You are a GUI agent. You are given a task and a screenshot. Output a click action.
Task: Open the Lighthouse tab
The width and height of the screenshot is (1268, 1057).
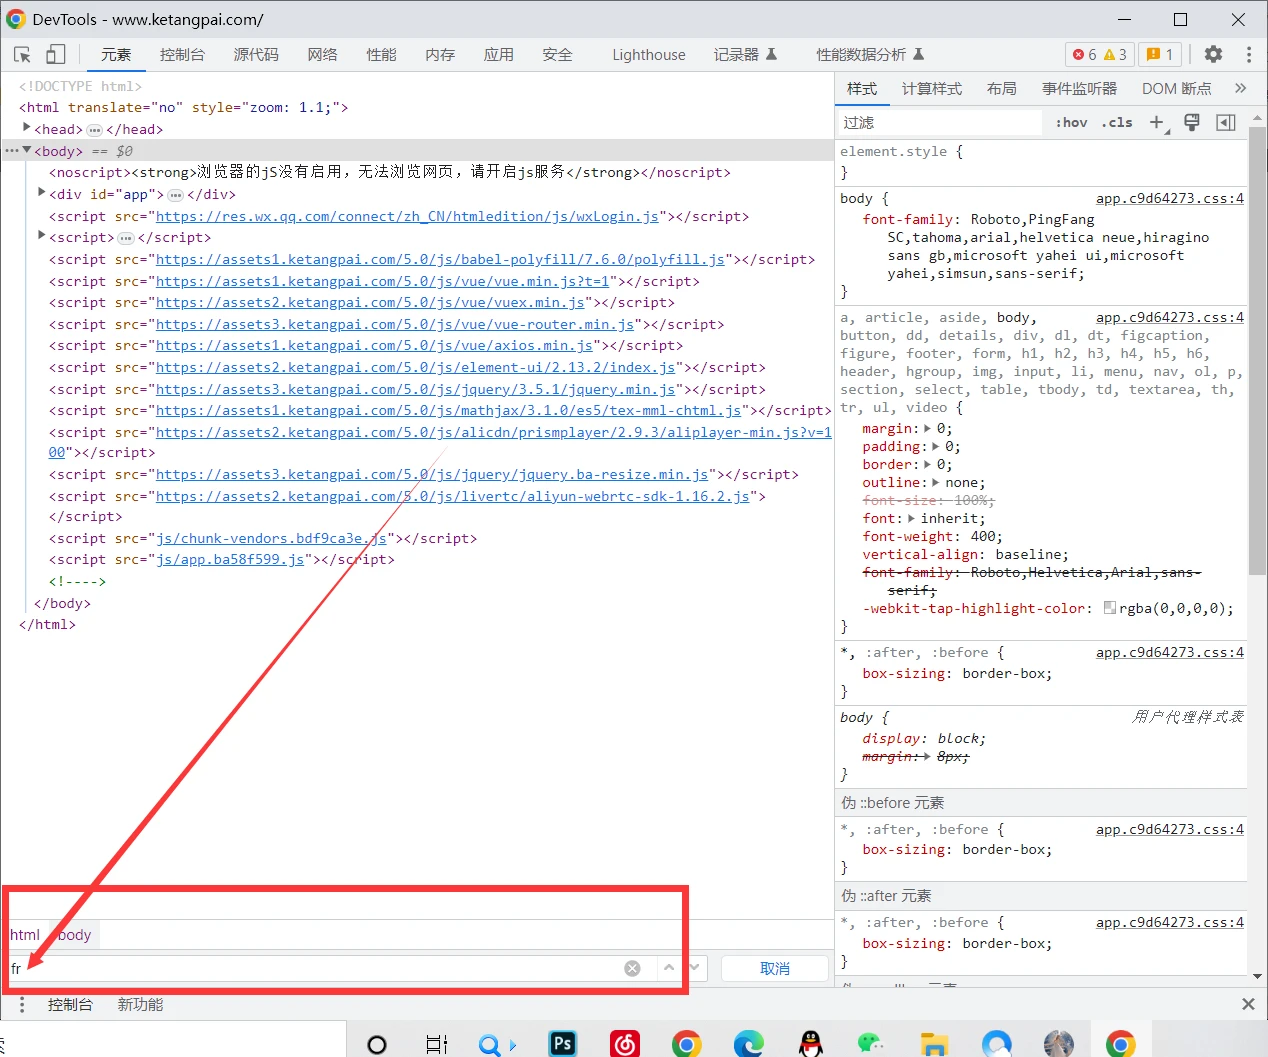[649, 55]
